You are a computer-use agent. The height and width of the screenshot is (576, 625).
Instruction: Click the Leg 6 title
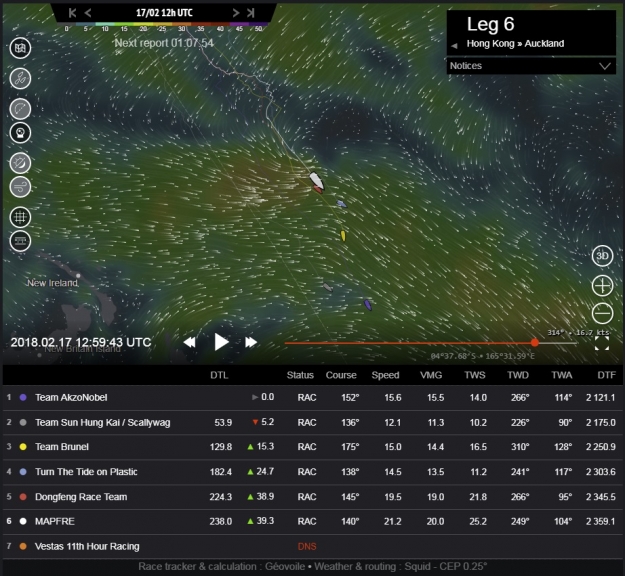click(x=490, y=24)
